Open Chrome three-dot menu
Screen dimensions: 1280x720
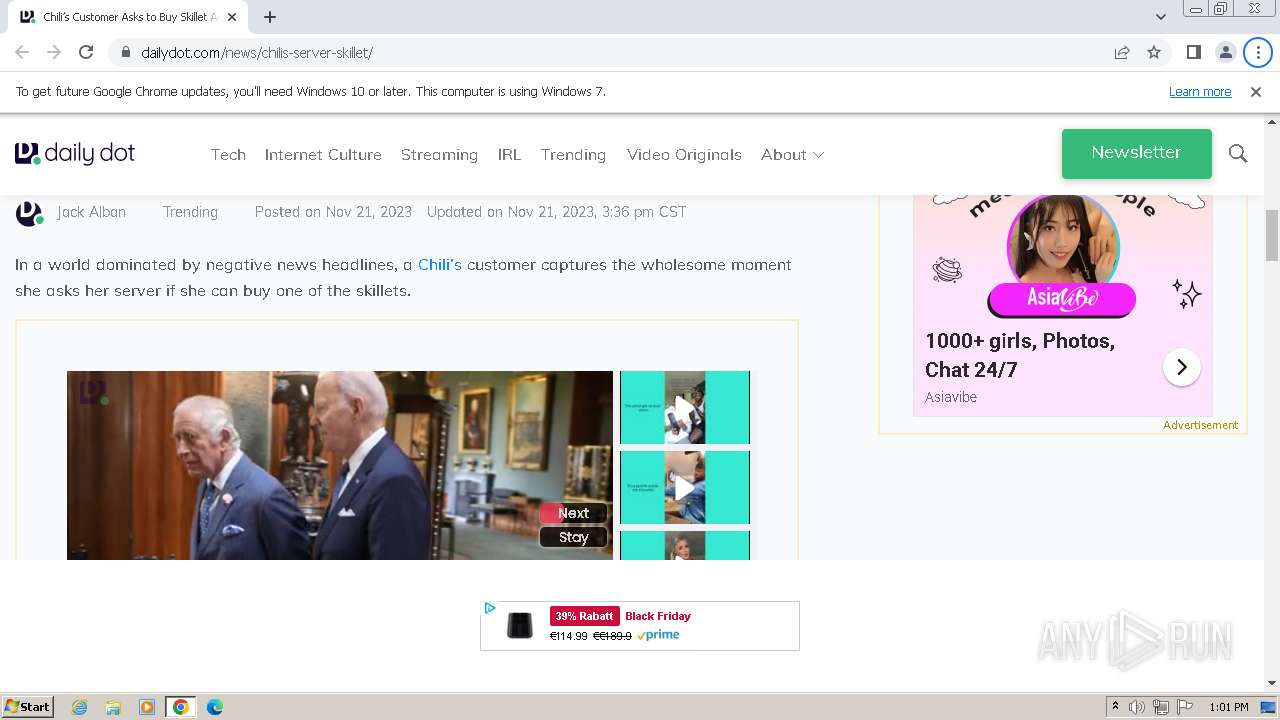[1258, 52]
